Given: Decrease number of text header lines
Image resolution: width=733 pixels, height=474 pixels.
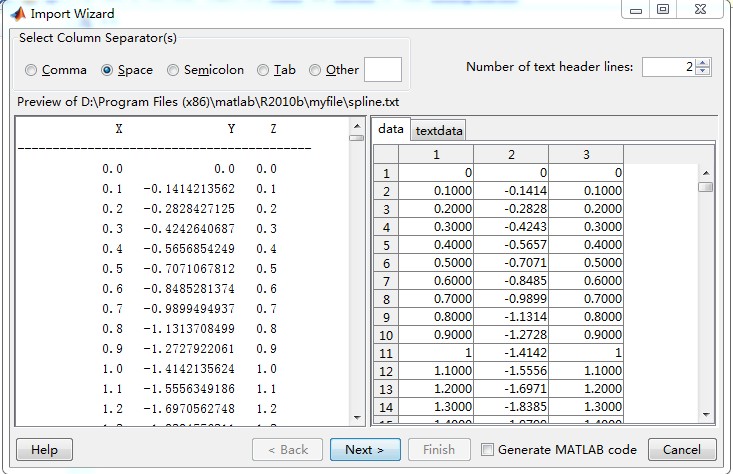Looking at the screenshot, I should (703, 72).
